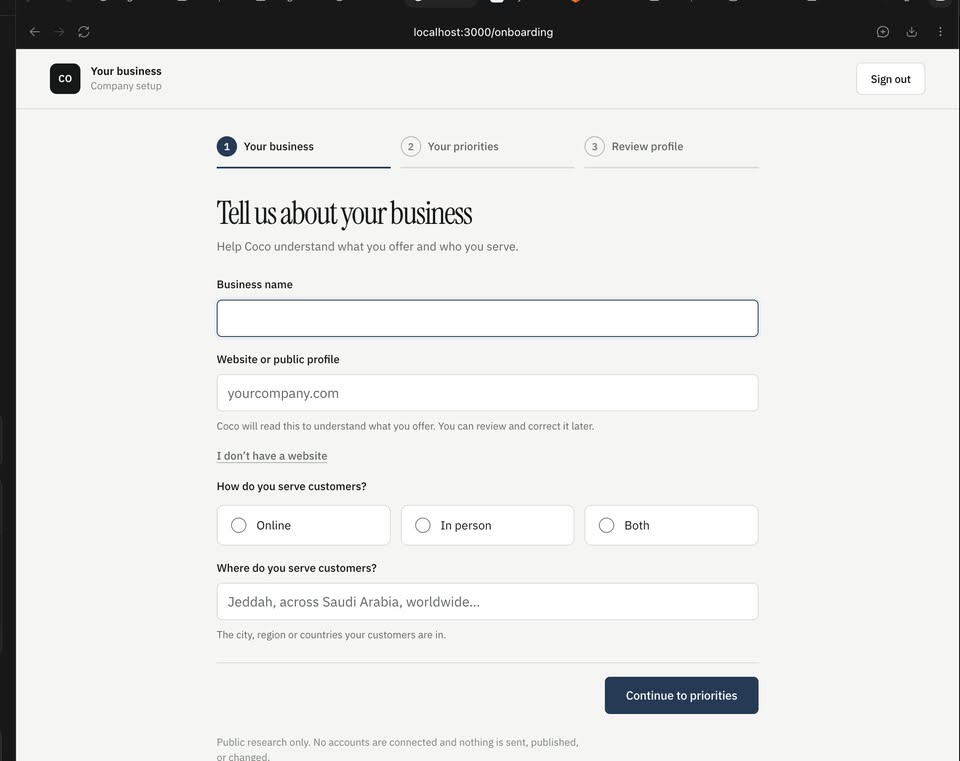Choose the In person radio option

point(487,525)
